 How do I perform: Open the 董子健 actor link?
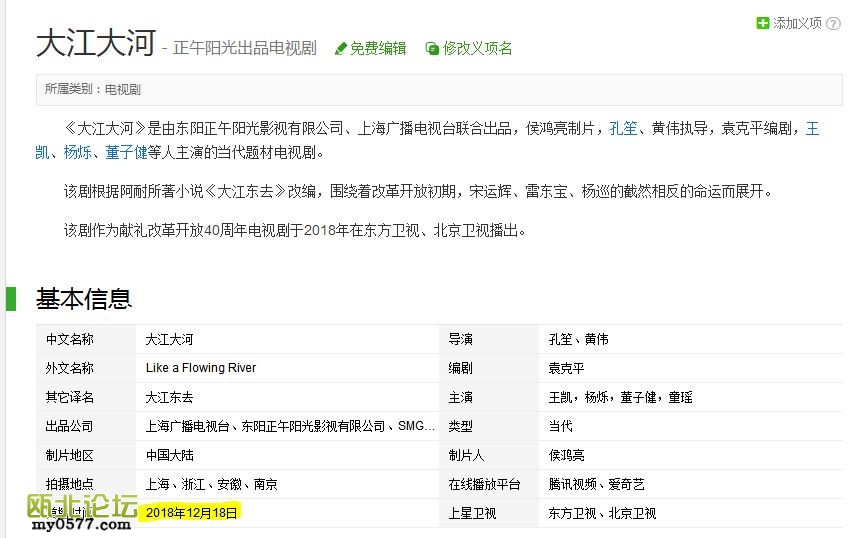(126, 153)
